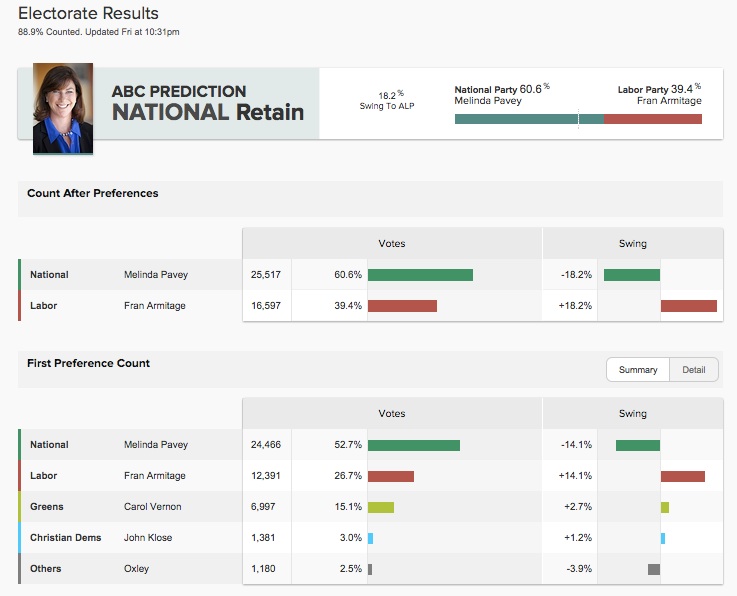Screen dimensions: 737x596
Task: Click the ABC PREDICTION heading
Action: coord(179,91)
